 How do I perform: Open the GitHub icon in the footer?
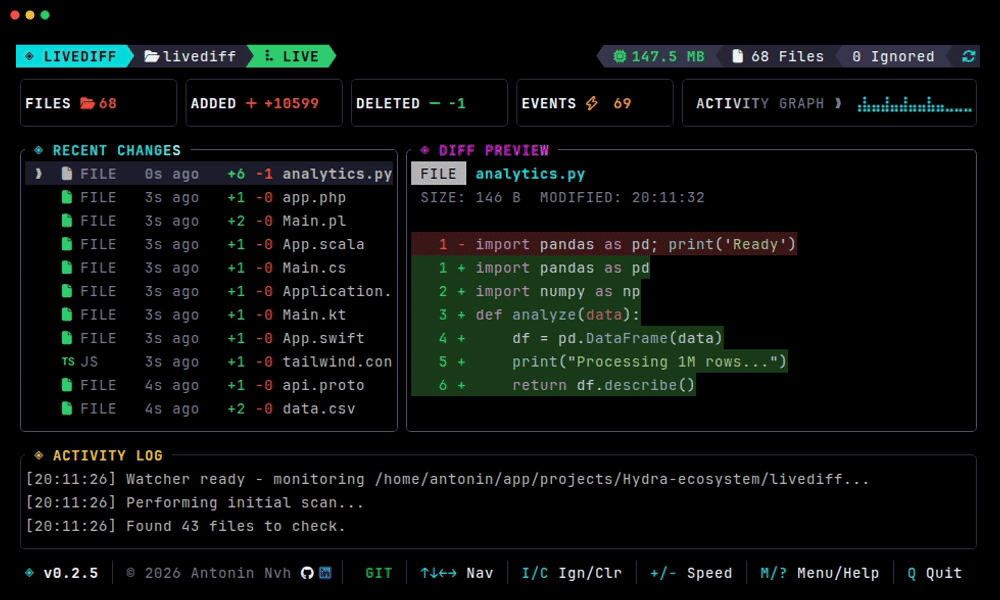307,573
